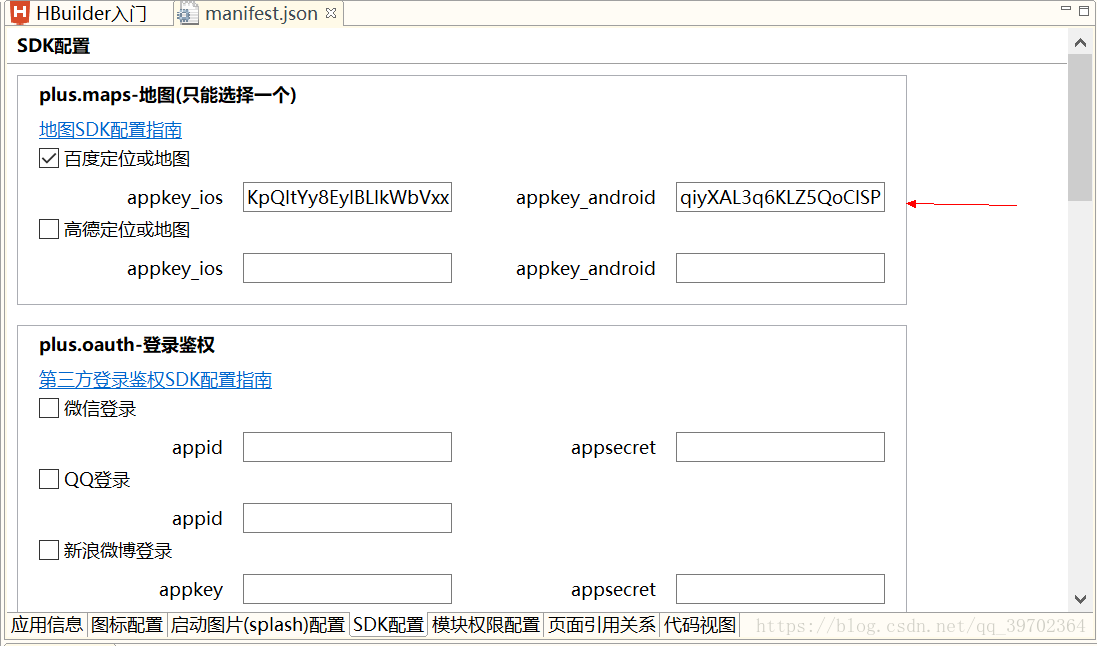Minimize the editor panel
The image size is (1097, 646).
coord(1066,8)
